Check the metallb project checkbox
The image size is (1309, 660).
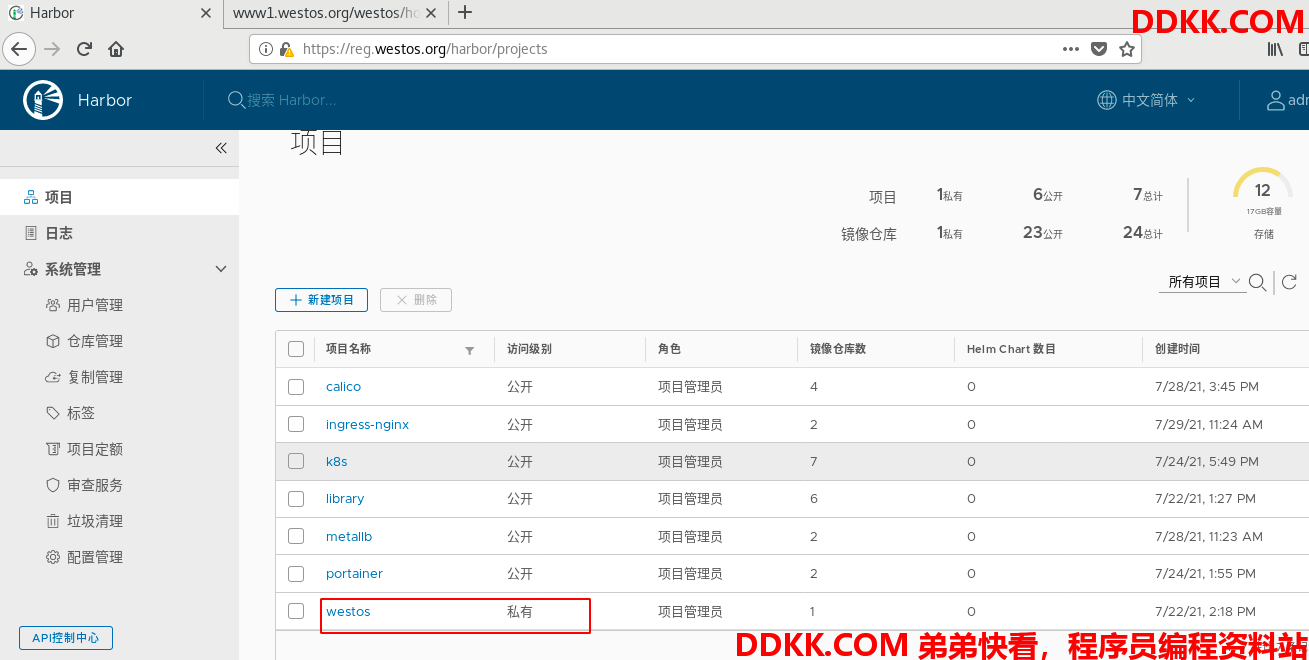tap(296, 536)
